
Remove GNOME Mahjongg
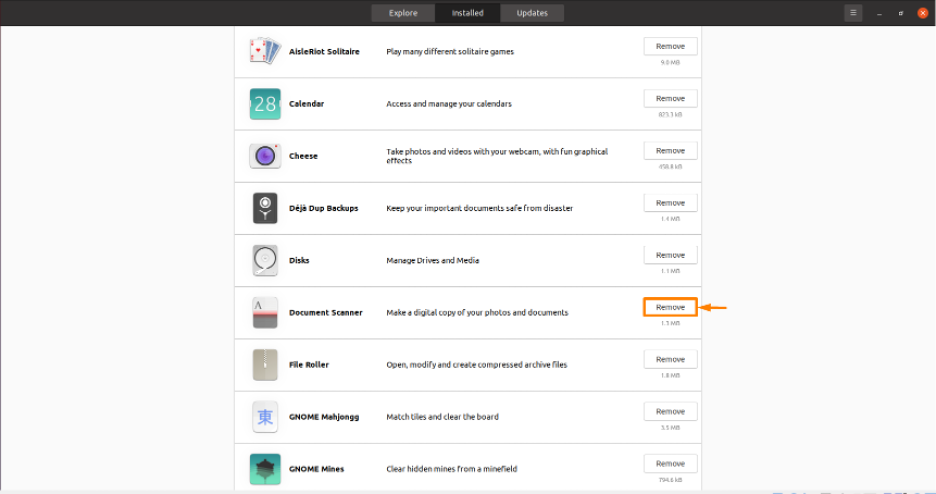coord(670,412)
